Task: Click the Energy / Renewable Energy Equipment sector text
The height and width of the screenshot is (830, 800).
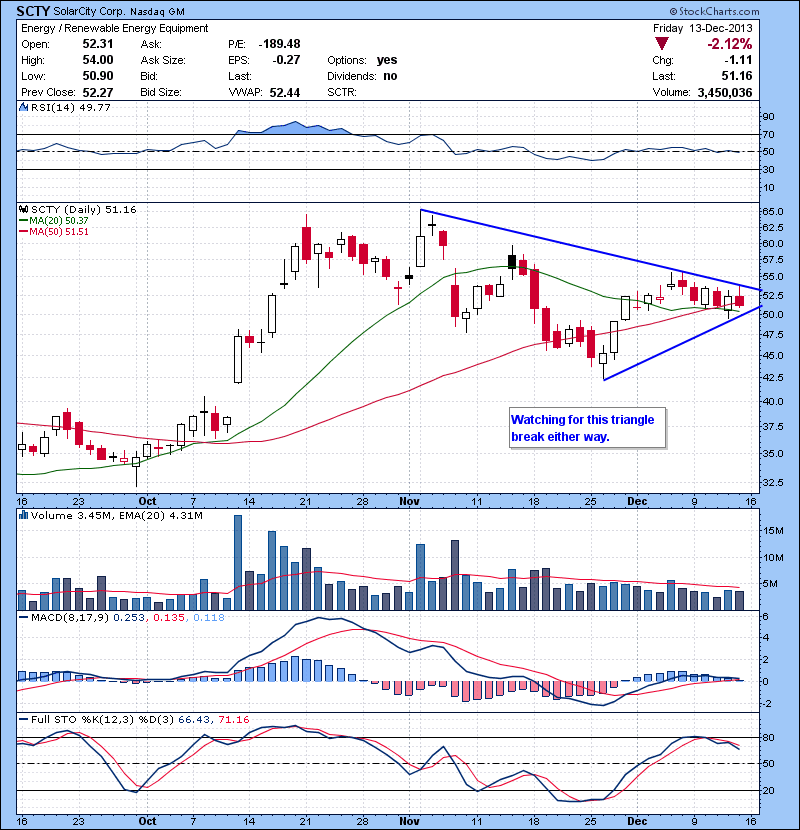Action: click(115, 28)
